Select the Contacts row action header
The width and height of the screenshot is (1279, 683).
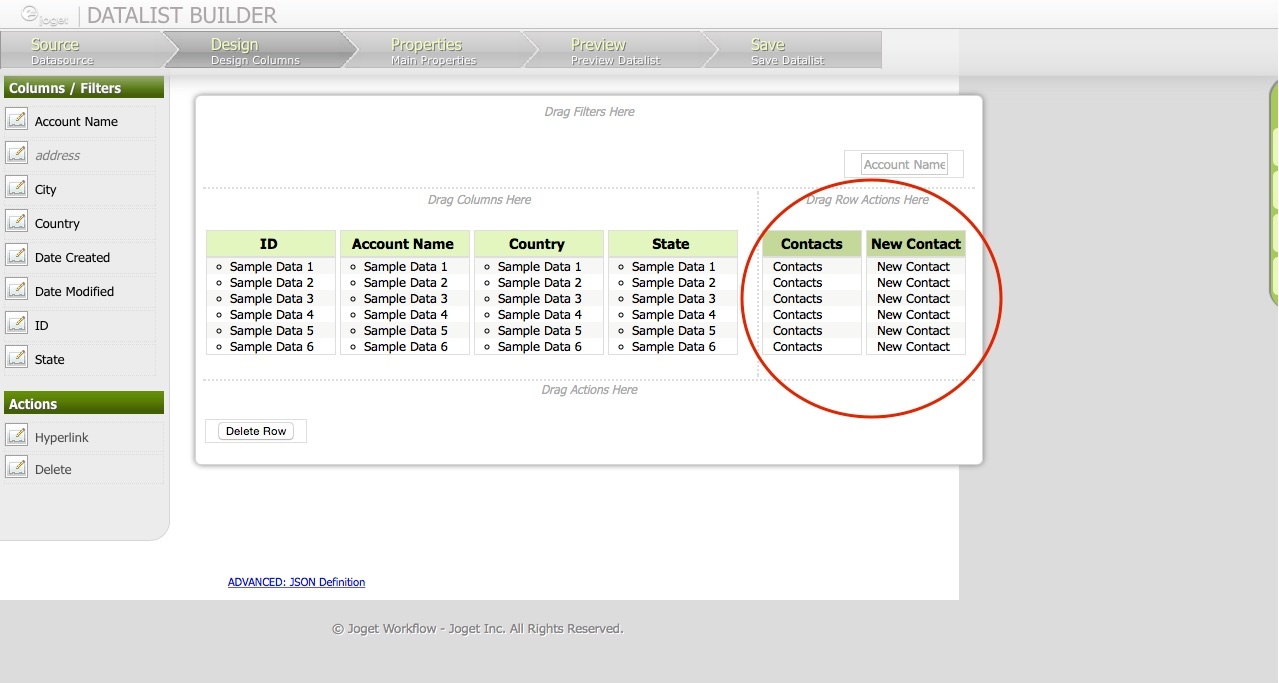coord(811,244)
